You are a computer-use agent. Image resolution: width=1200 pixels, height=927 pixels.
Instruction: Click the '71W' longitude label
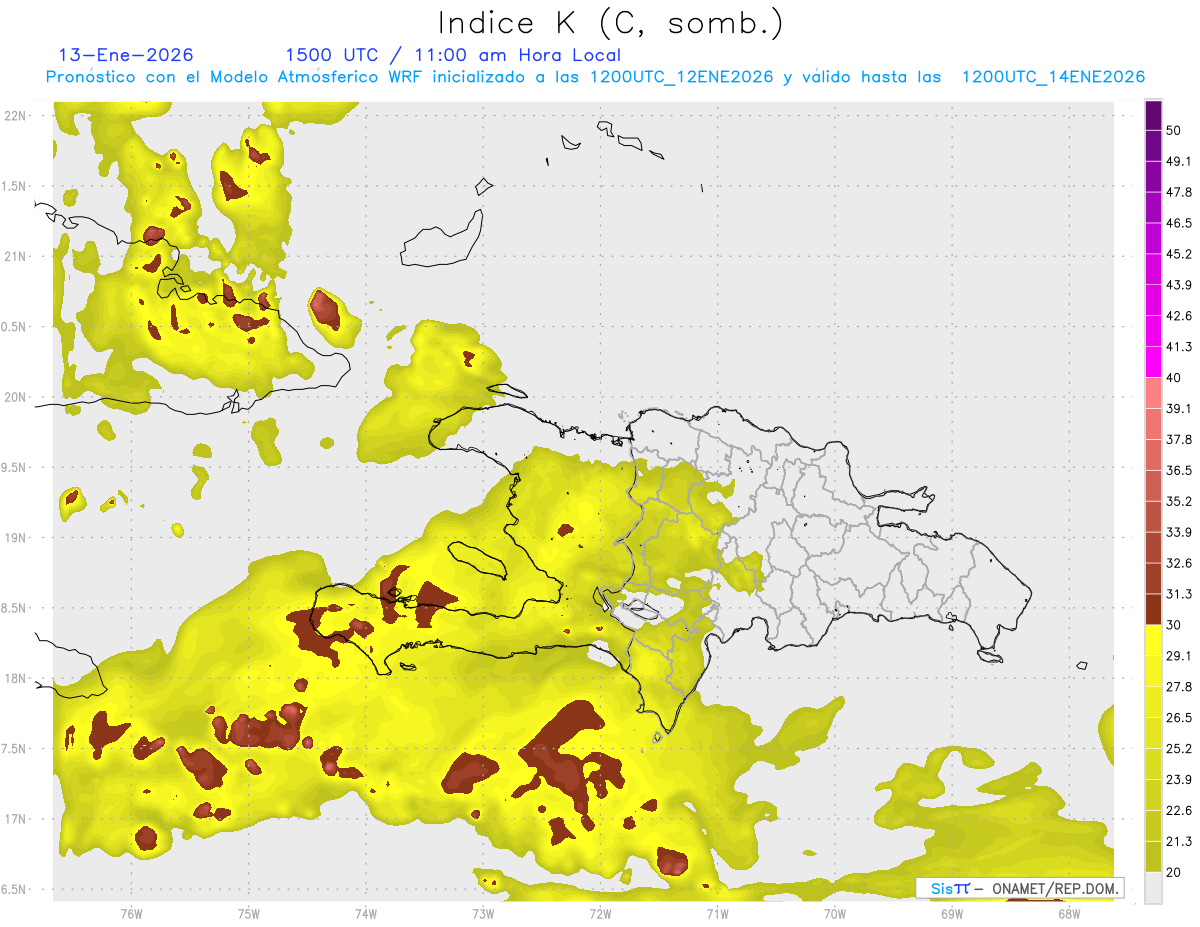pos(717,914)
